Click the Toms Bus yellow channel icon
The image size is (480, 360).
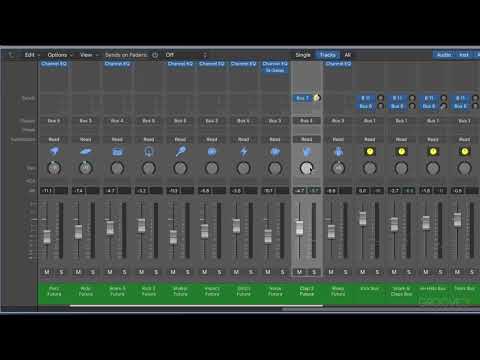point(464,152)
